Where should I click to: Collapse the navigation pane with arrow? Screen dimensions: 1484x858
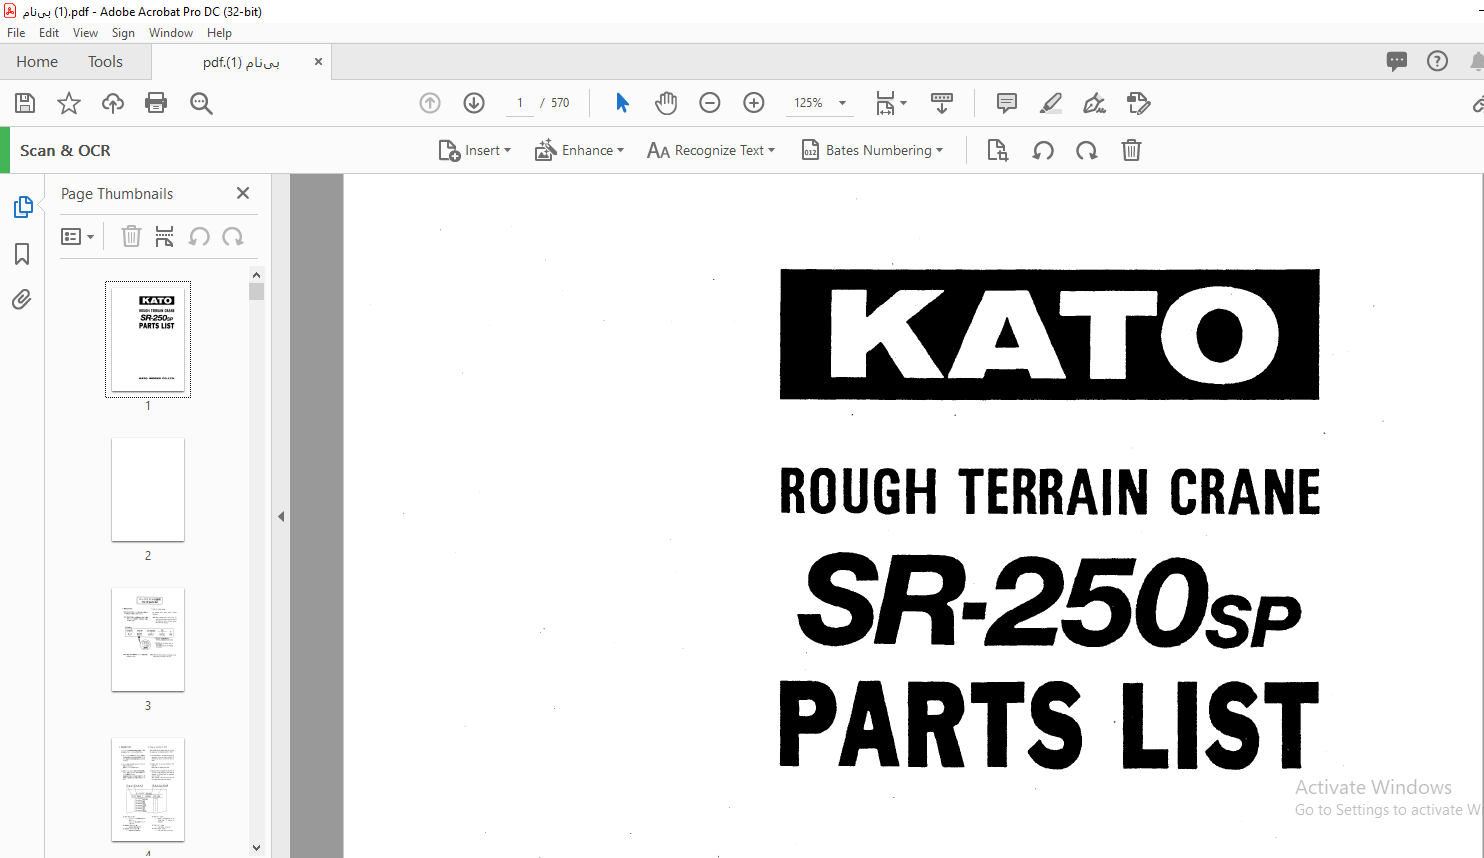coord(281,516)
